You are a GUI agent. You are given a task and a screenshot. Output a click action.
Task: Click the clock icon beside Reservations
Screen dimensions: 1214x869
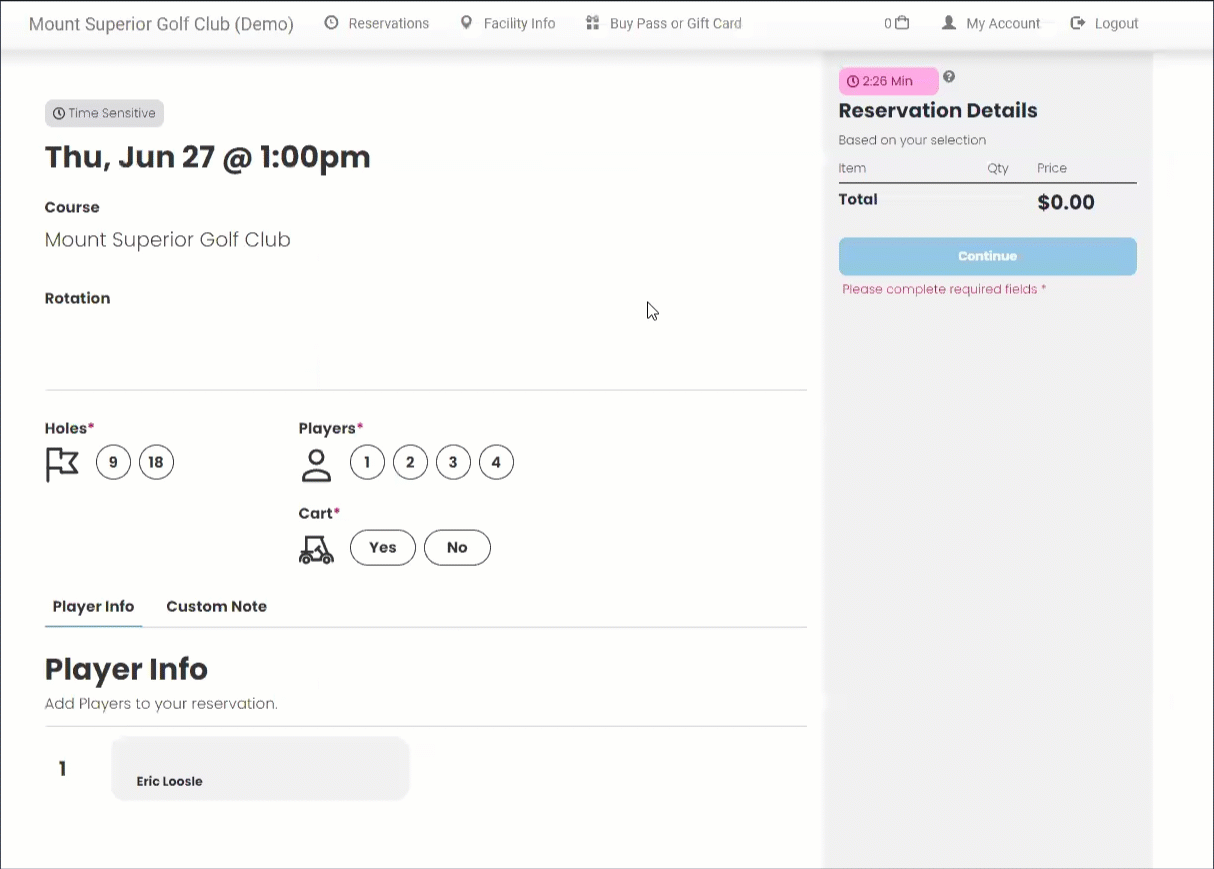332,22
